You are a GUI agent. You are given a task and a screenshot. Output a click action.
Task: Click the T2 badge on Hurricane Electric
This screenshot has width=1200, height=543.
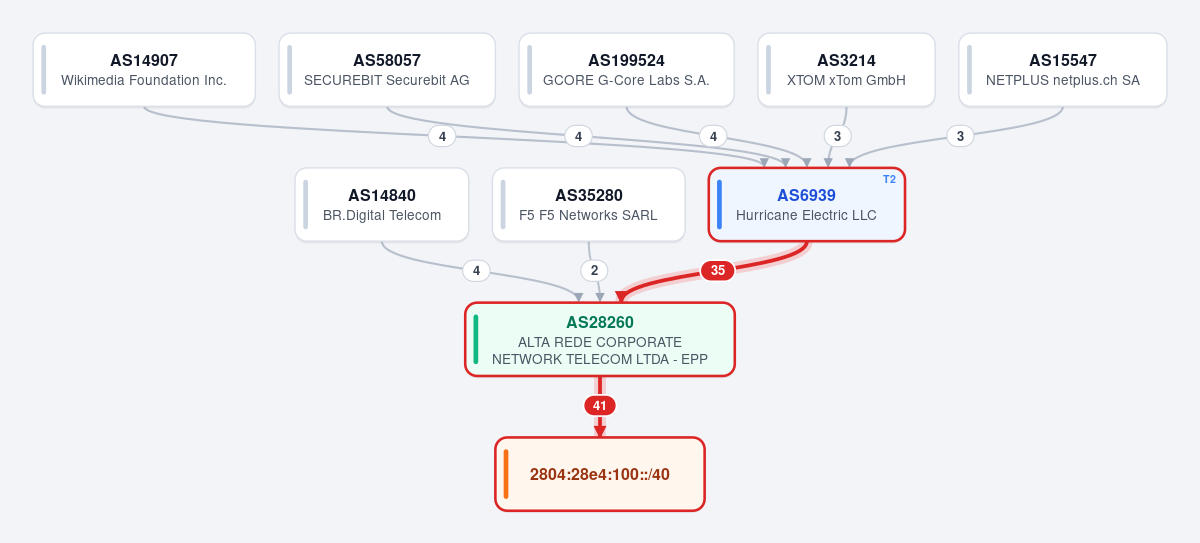[x=889, y=179]
